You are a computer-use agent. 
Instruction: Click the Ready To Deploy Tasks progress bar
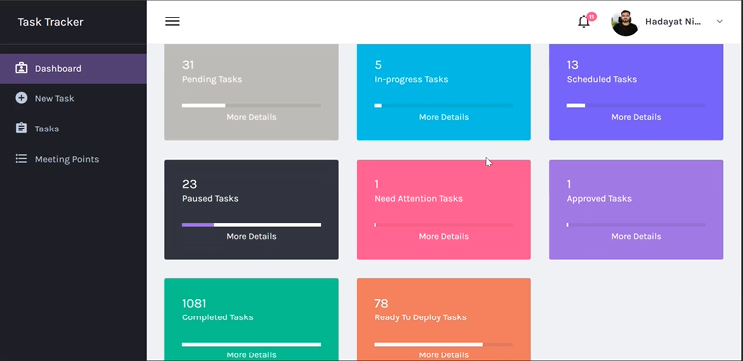[x=444, y=344]
